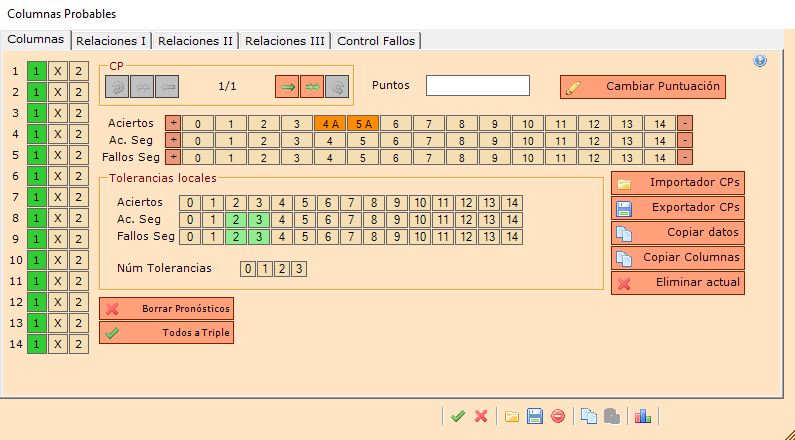Click Todos a Triple button
Image resolution: width=795 pixels, height=440 pixels.
pos(166,333)
